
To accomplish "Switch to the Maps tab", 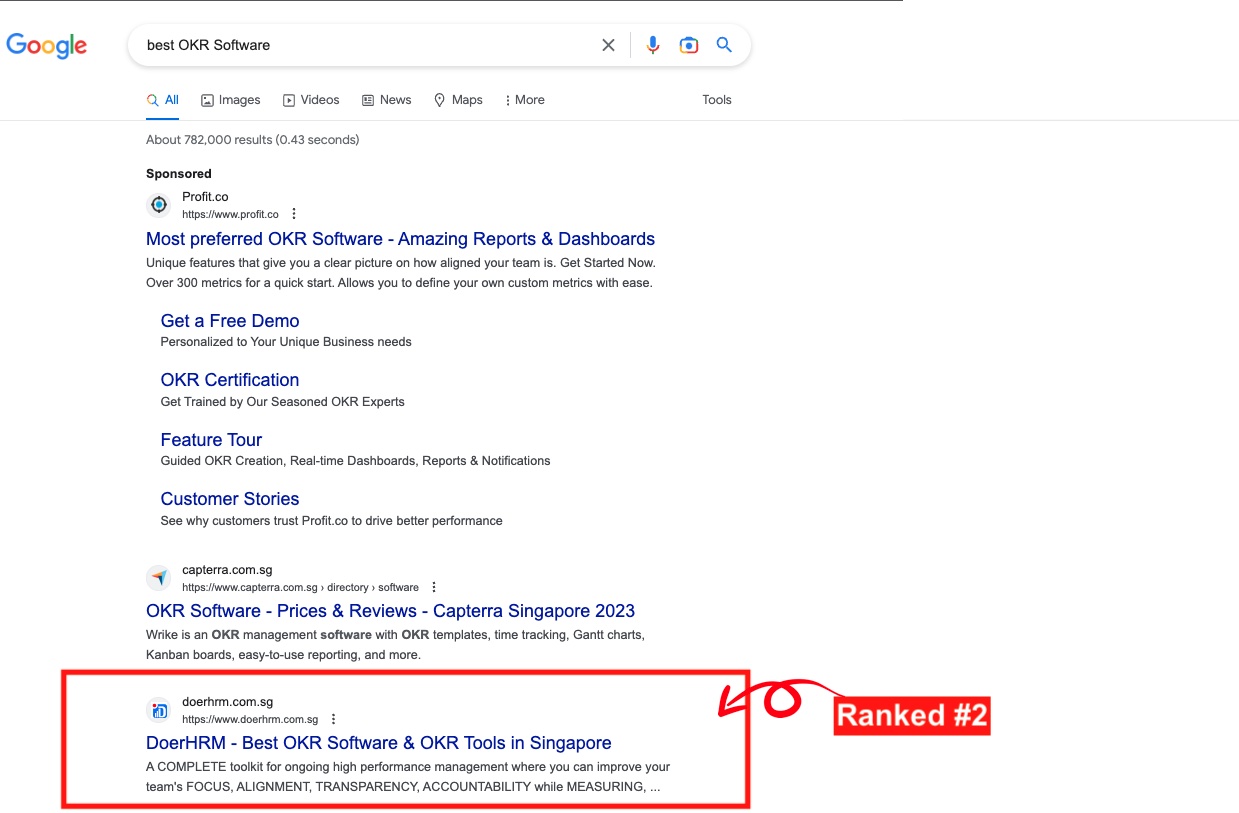I will coord(458,100).
